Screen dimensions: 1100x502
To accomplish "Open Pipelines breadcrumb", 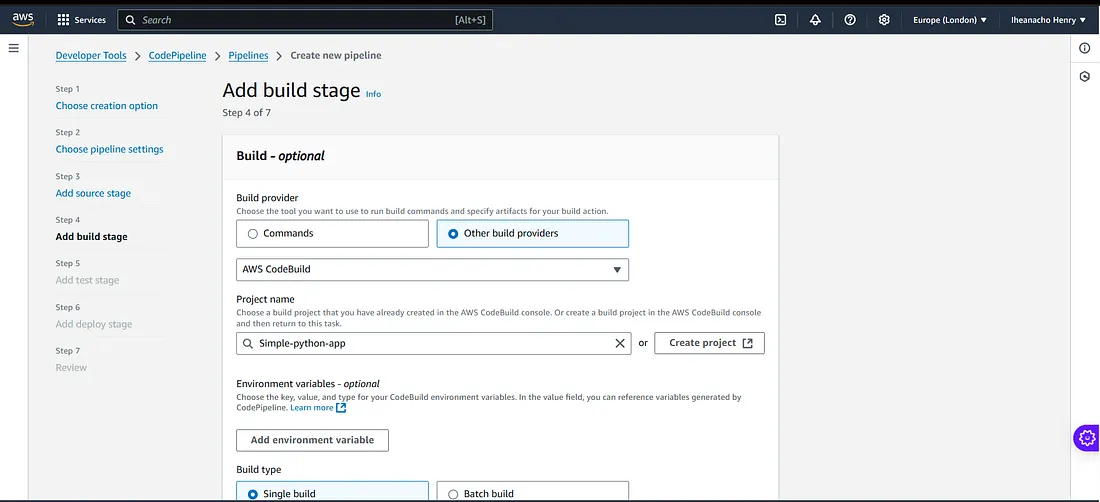I will click(248, 55).
